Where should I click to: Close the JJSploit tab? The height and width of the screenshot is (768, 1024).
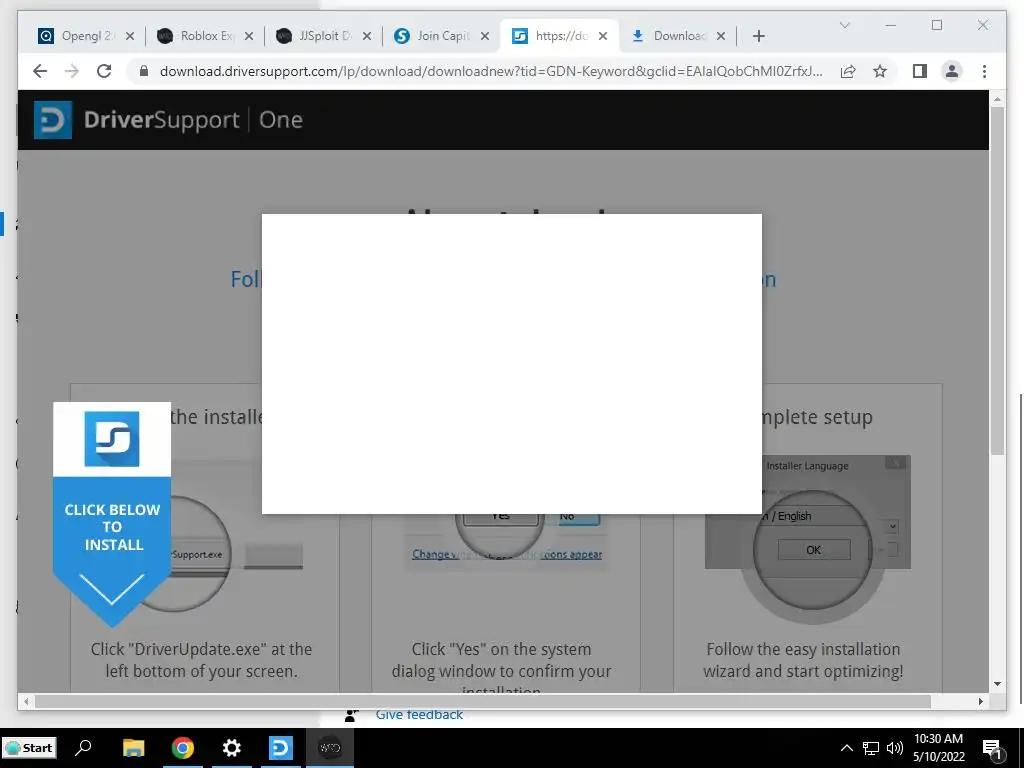coord(367,36)
